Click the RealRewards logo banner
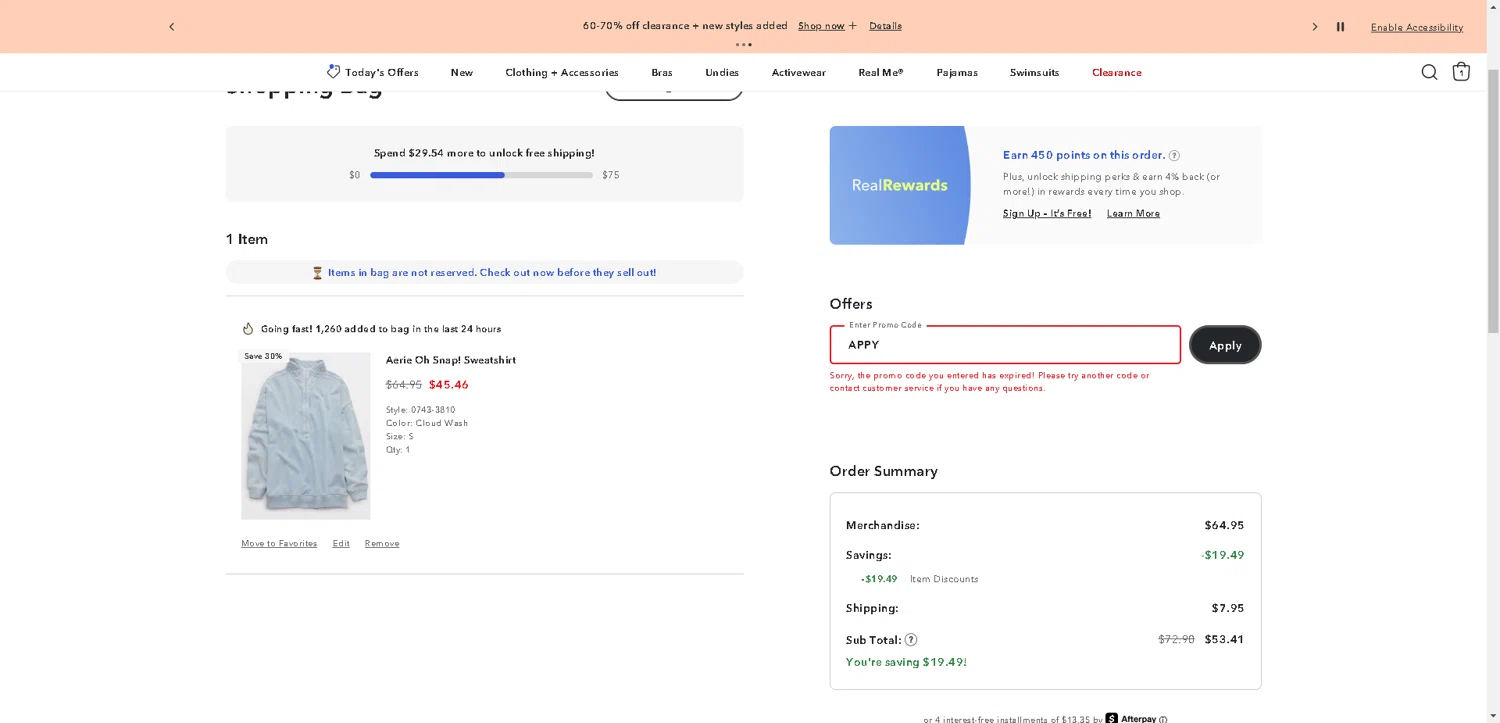Viewport: 1500px width, 723px height. [x=900, y=185]
